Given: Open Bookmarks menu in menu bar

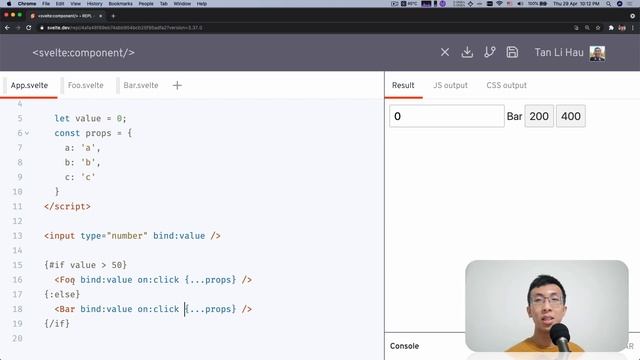Looking at the screenshot, I should click(120, 4).
